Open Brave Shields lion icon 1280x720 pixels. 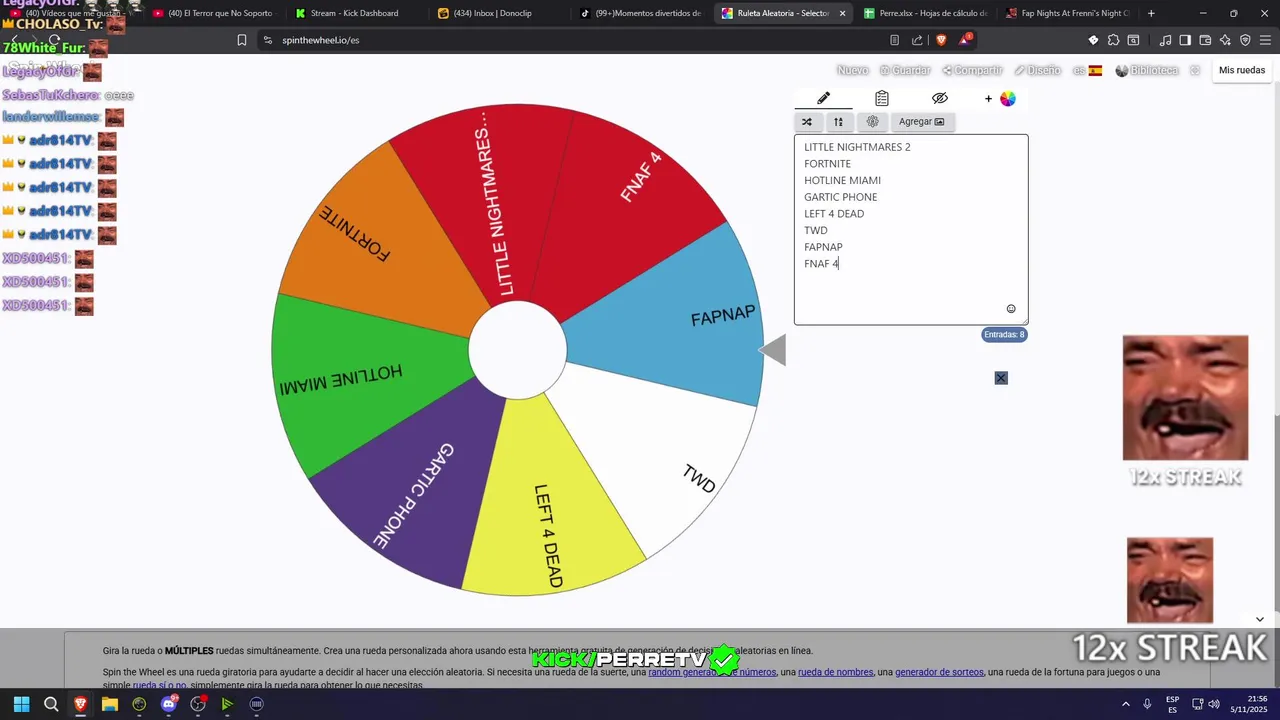[941, 40]
